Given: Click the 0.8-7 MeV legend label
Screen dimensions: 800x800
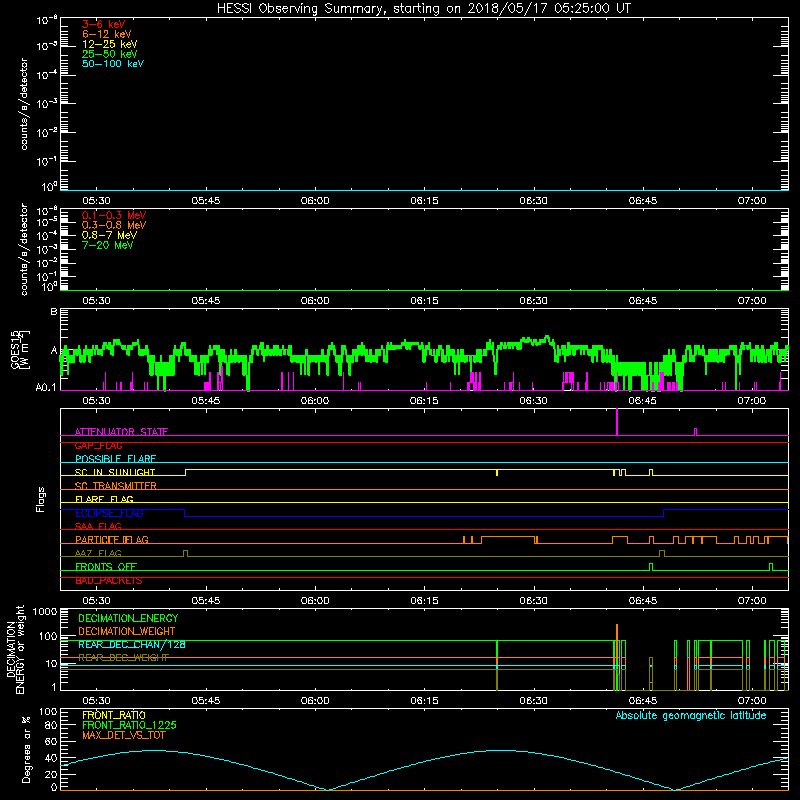Looking at the screenshot, I should (109, 235).
